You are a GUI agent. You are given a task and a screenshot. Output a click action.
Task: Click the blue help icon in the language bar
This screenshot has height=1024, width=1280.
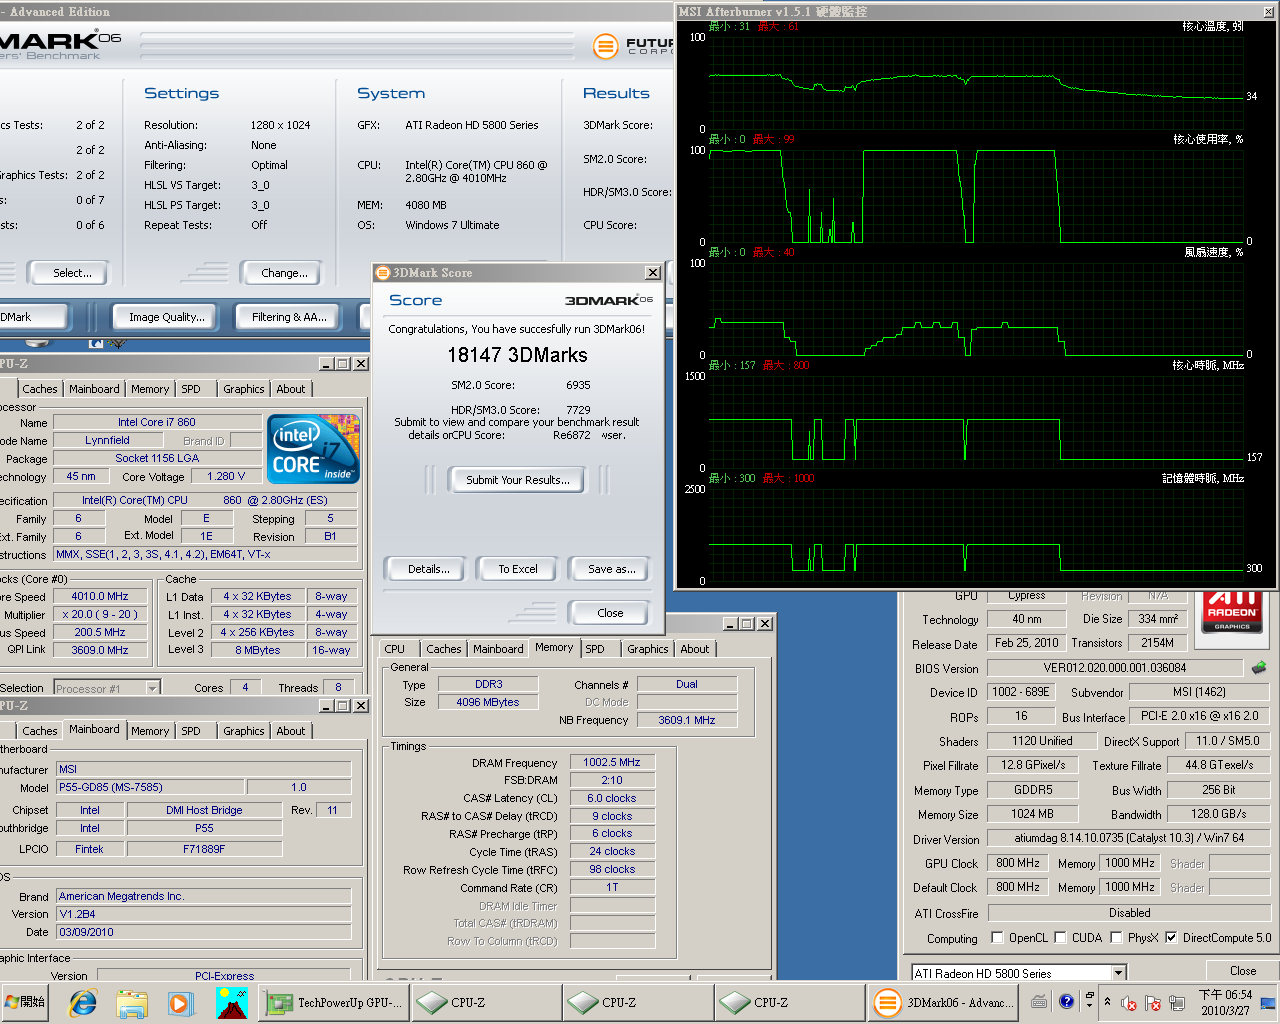click(x=1067, y=1001)
